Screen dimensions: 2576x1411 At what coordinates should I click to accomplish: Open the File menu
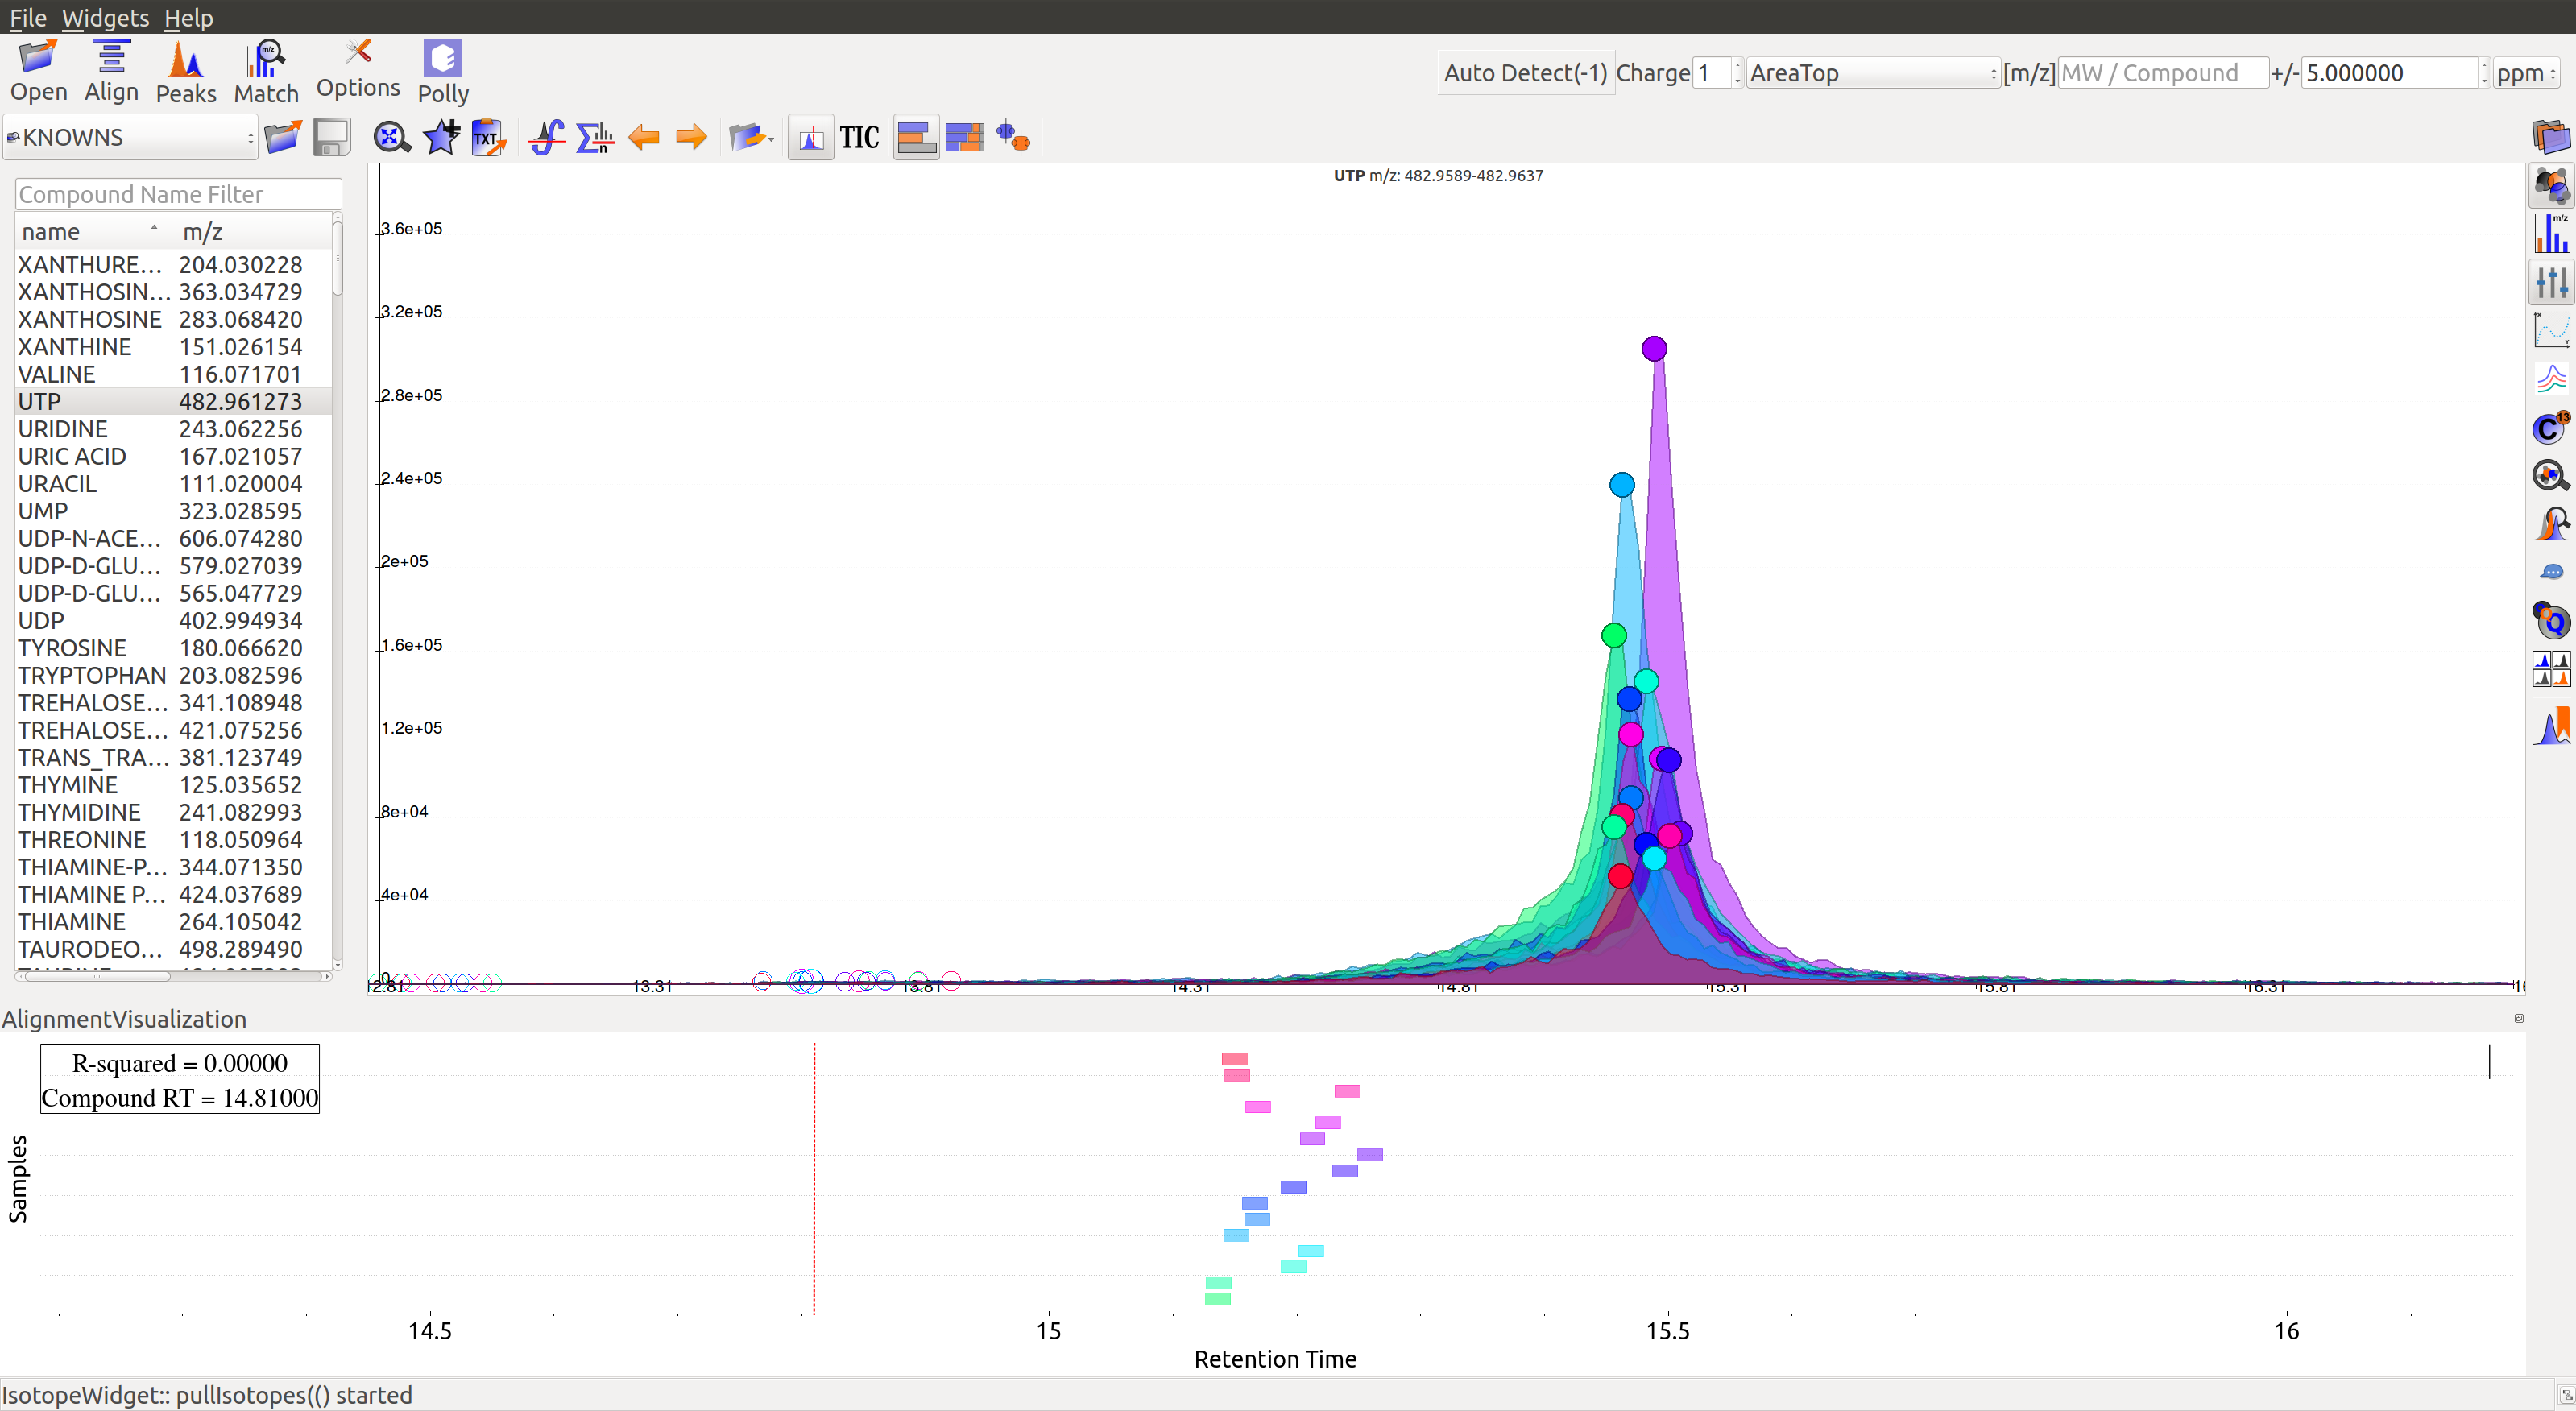(28, 17)
